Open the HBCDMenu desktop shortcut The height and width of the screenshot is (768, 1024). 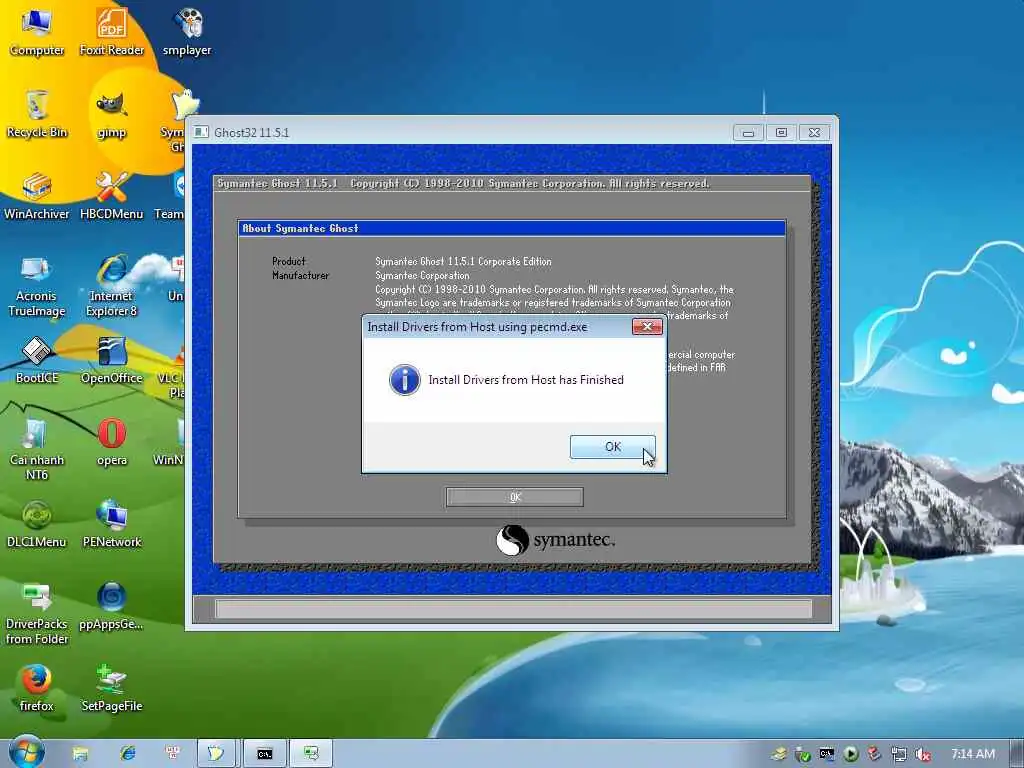(112, 196)
